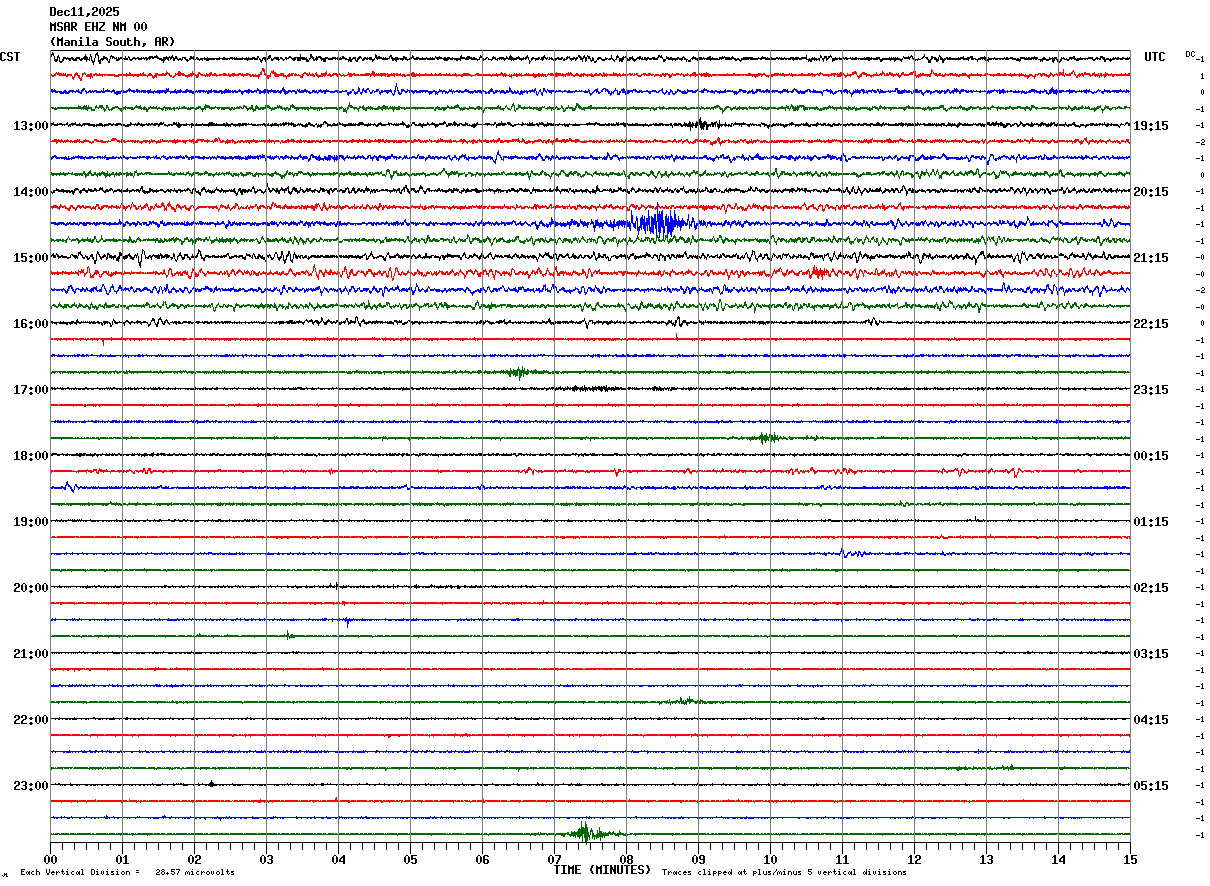The height and width of the screenshot is (886, 1210).
Task: Click the 20:15 UTC time label
Action: pos(1151,192)
